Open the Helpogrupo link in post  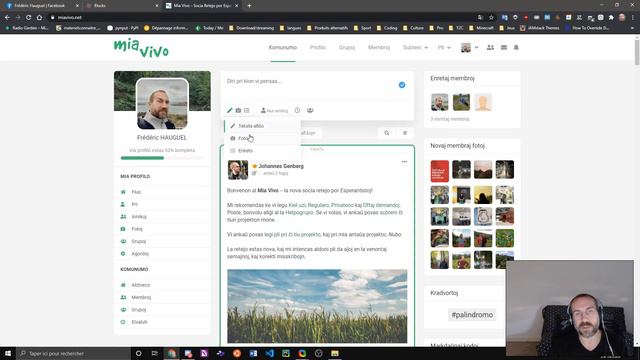pos(299,212)
